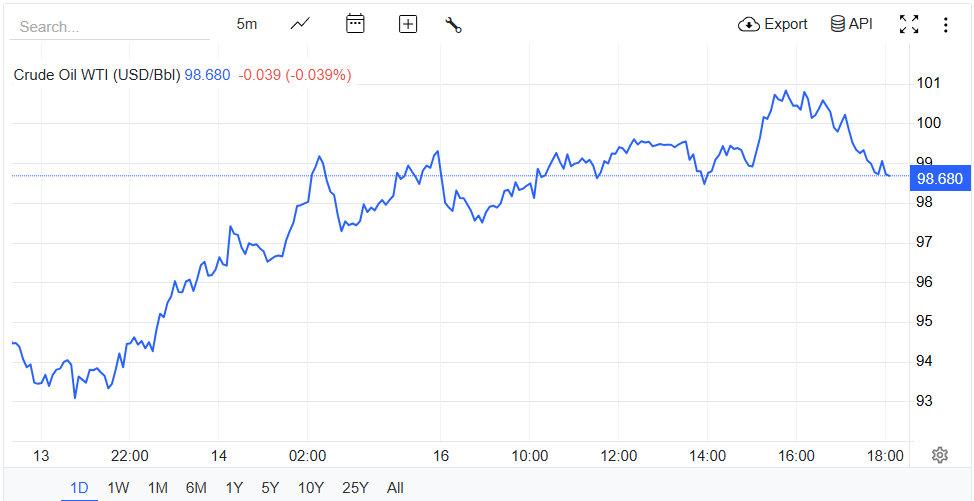Show All historical data
This screenshot has height=501, width=974.
[395, 488]
